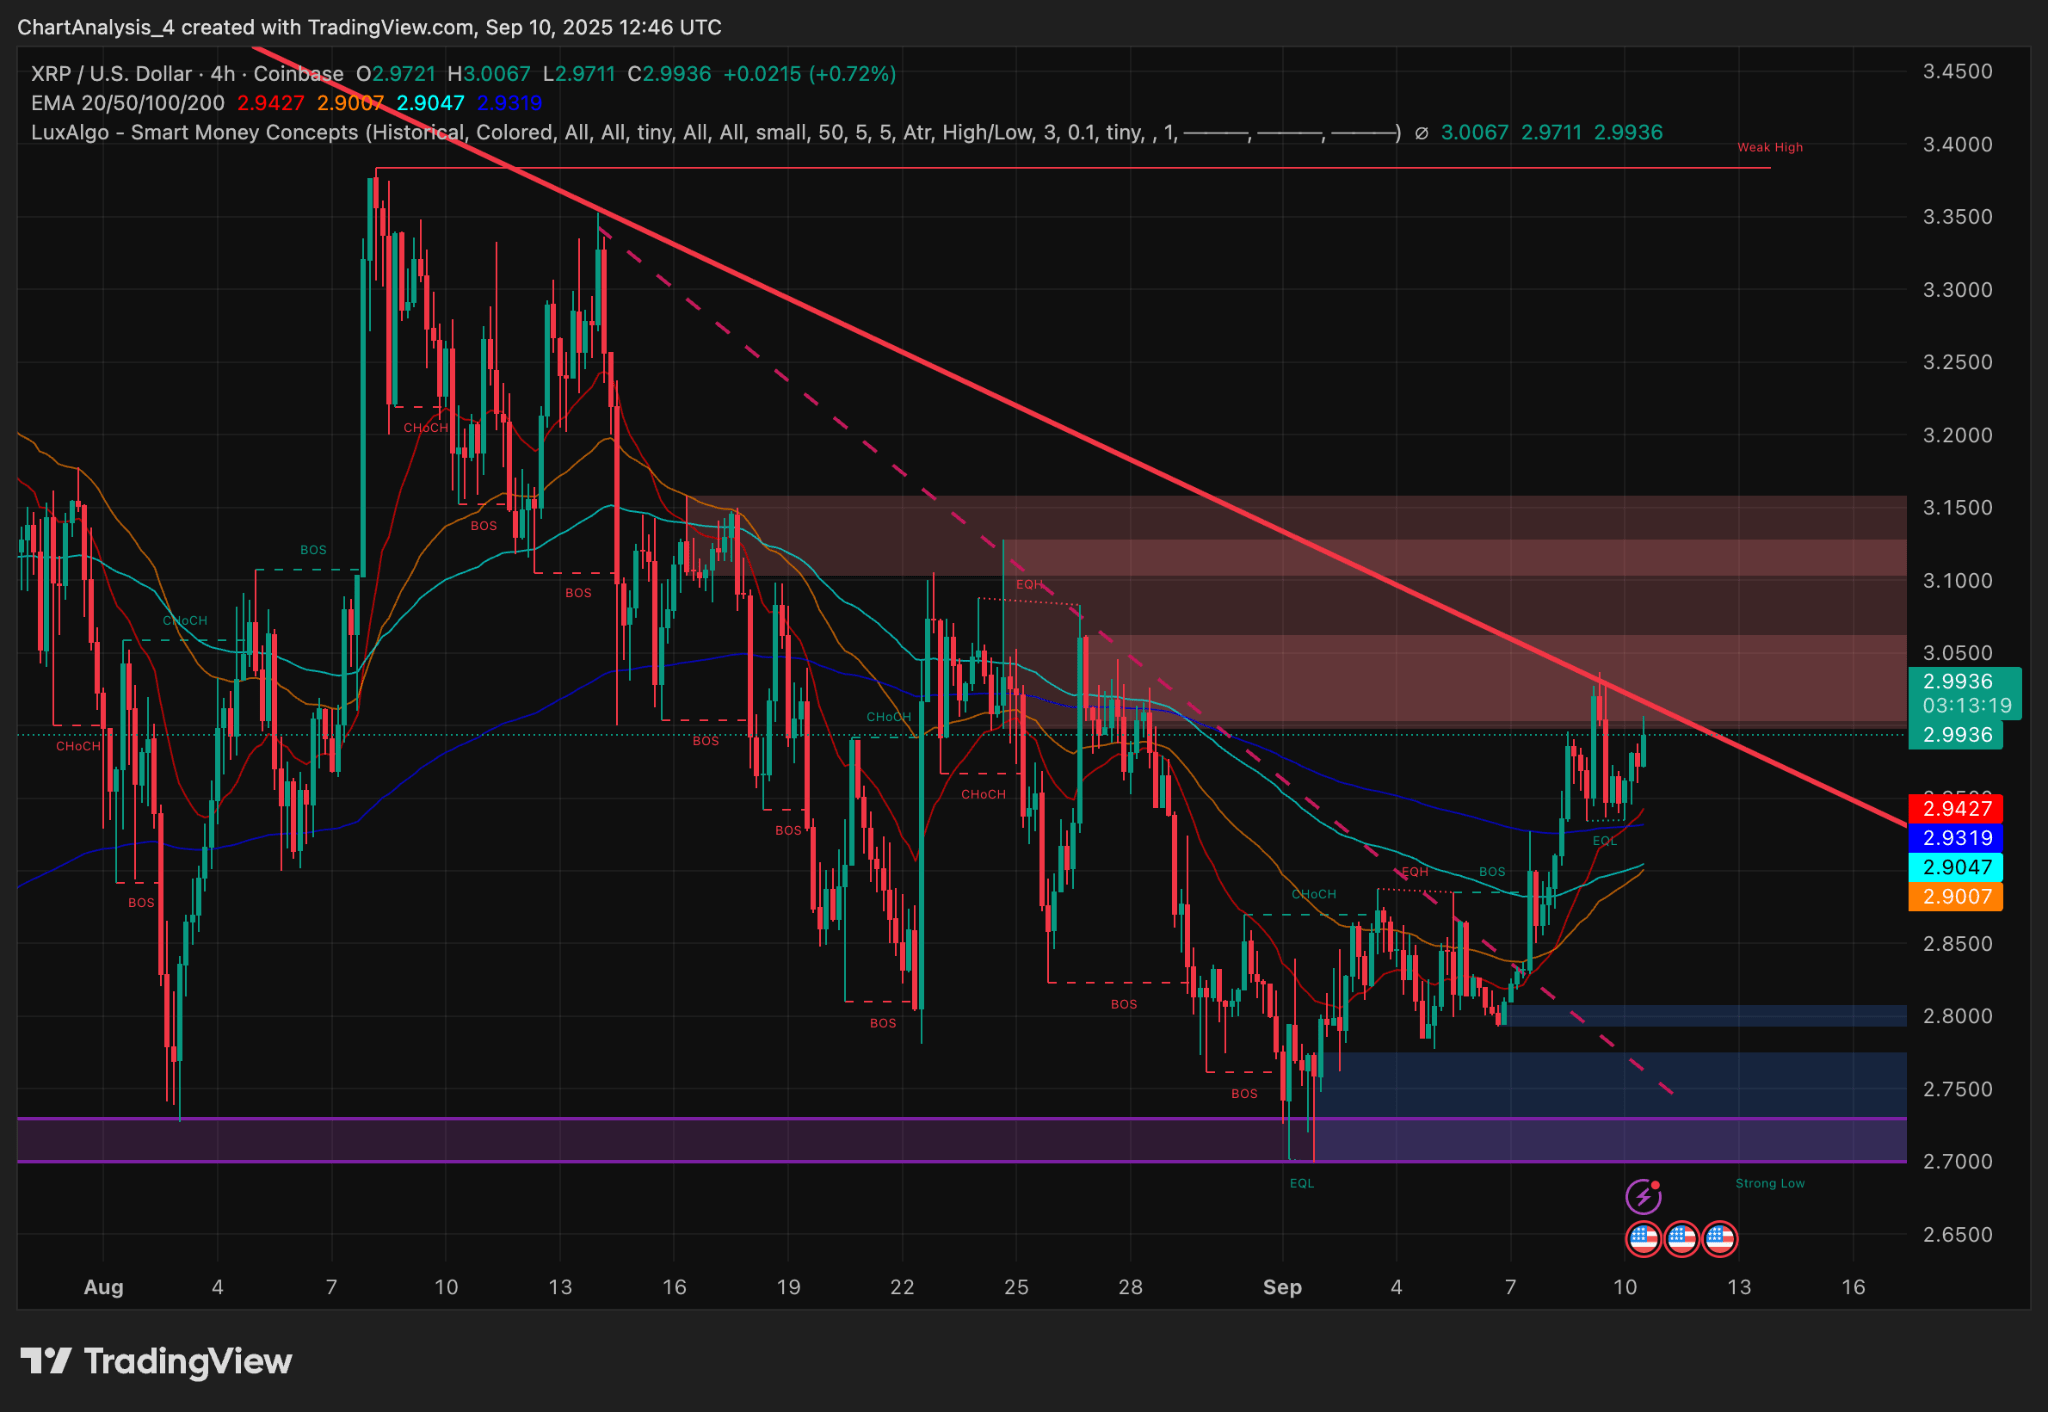Toggle visibility of the LuxAlgo Smart Money Concepts indicator
2048x1412 pixels.
(190, 131)
